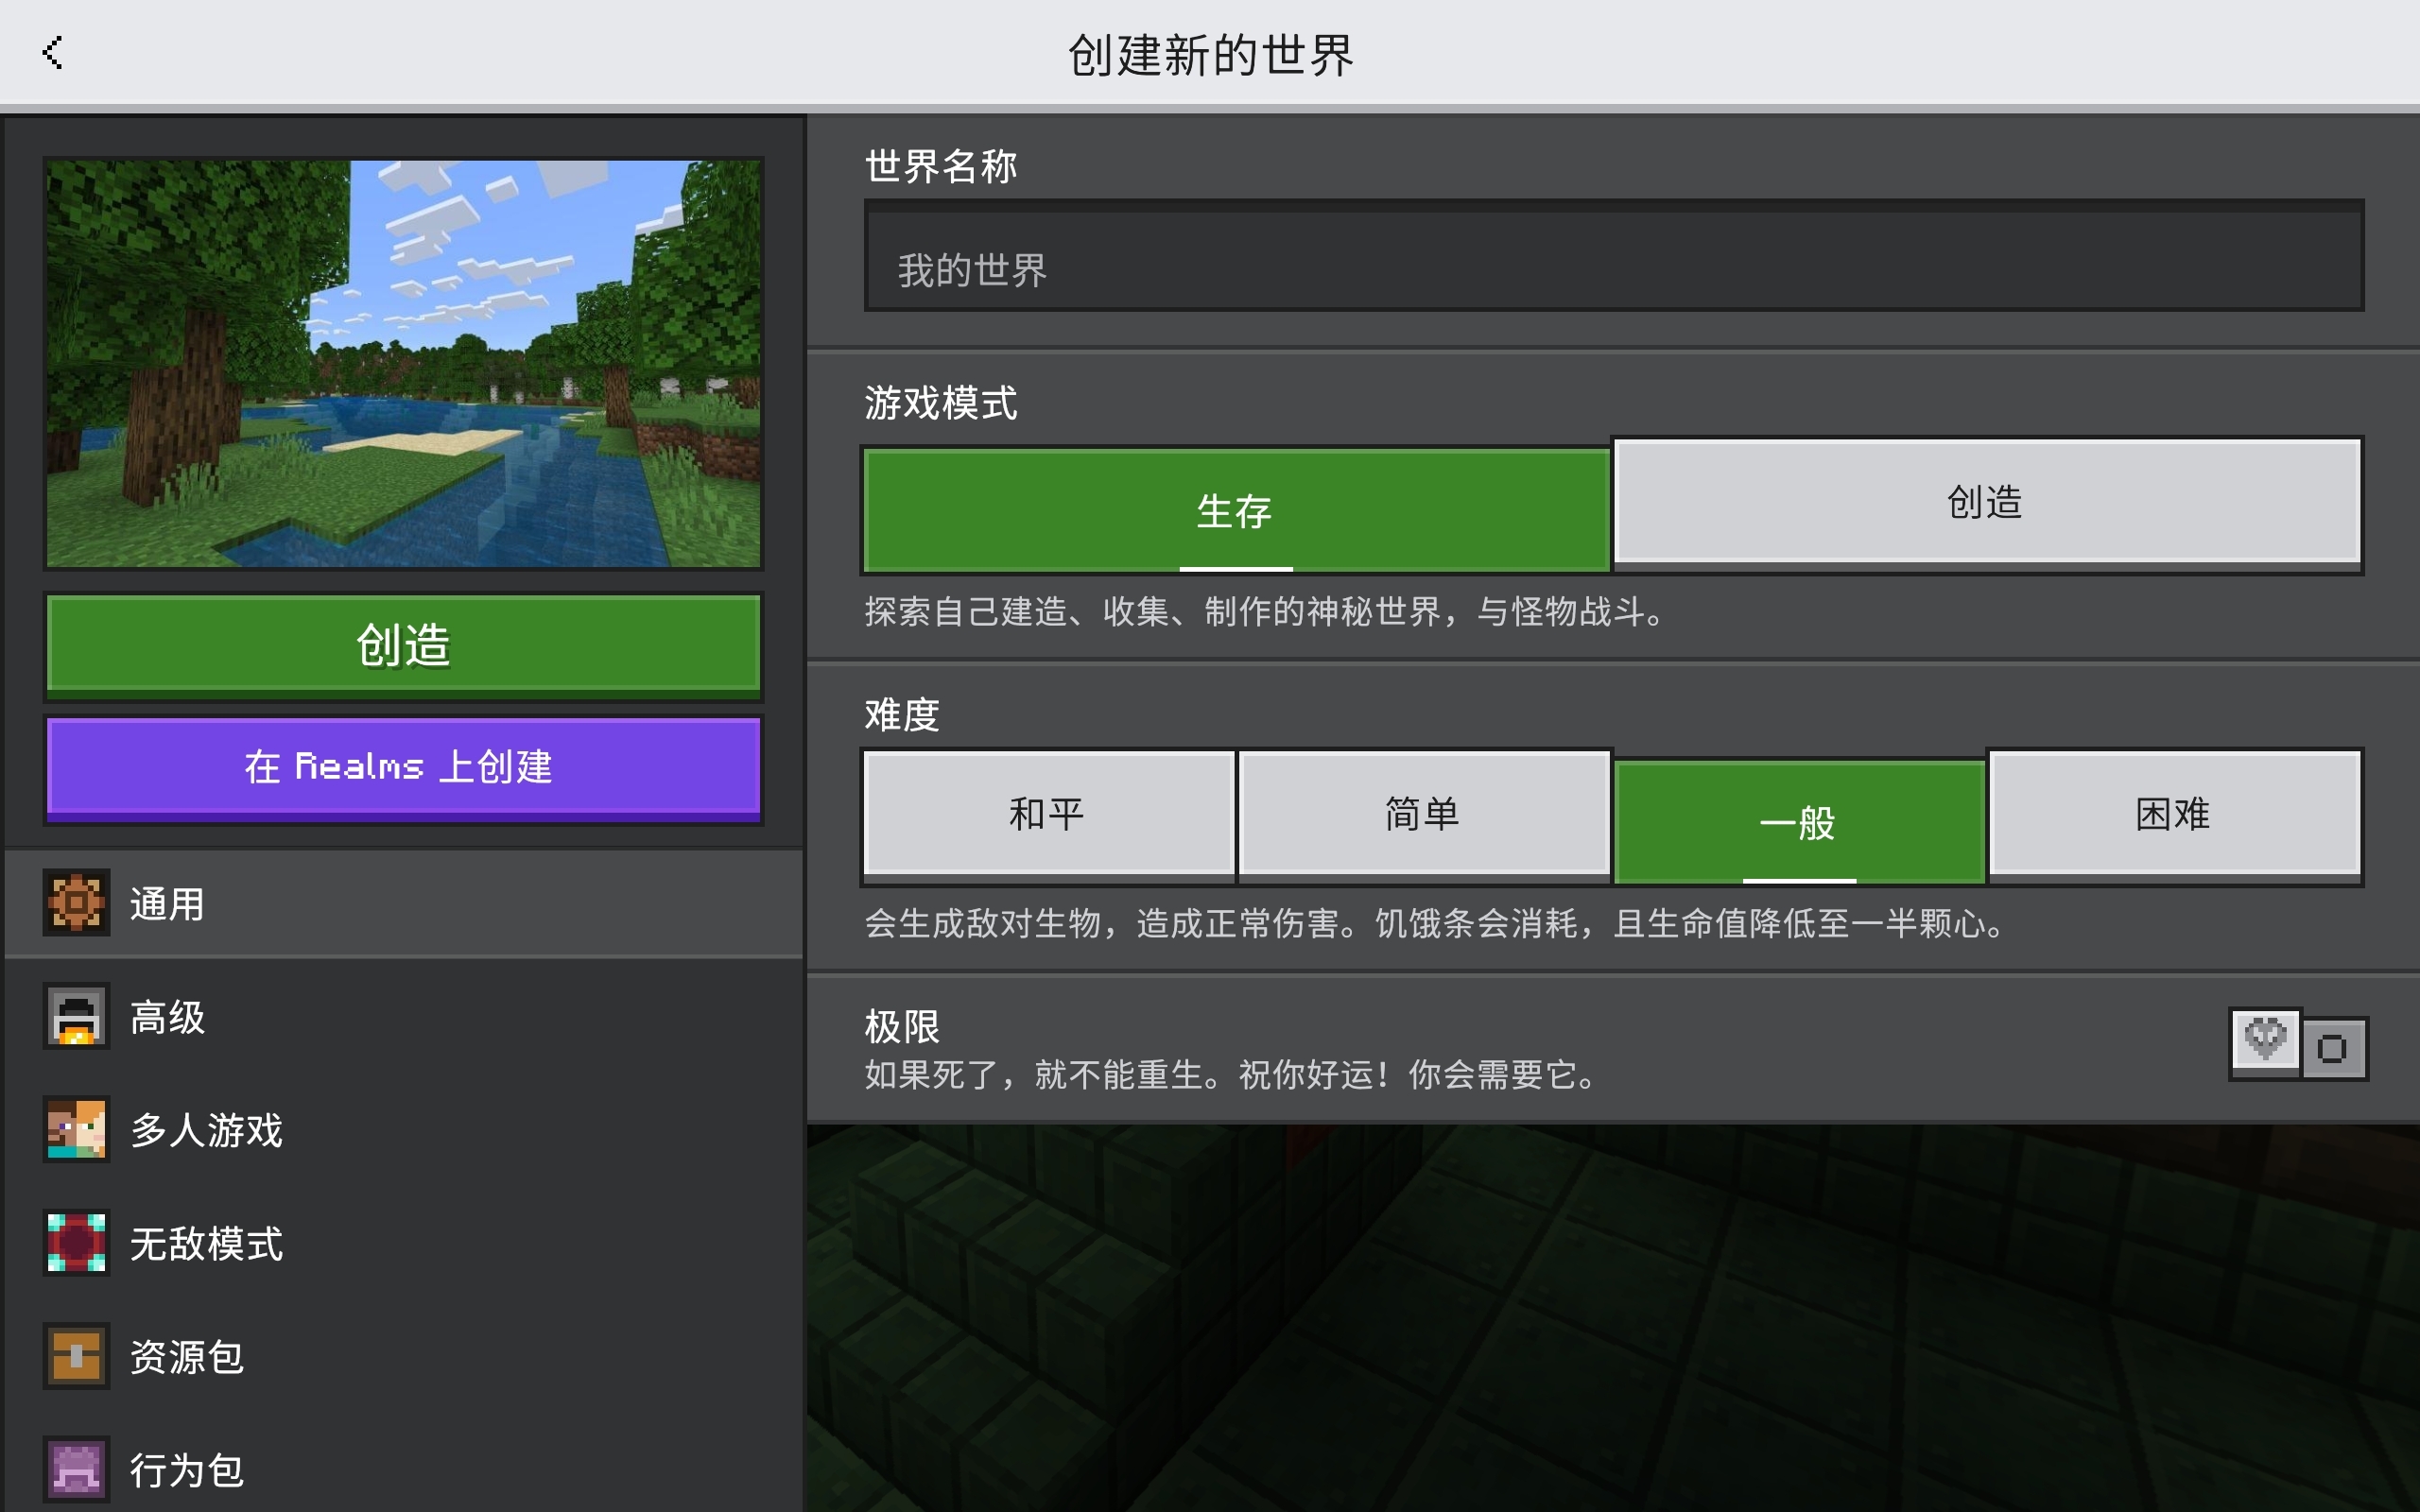Click the players icon beside 多人游戏
The height and width of the screenshot is (1512, 2420).
[76, 1130]
